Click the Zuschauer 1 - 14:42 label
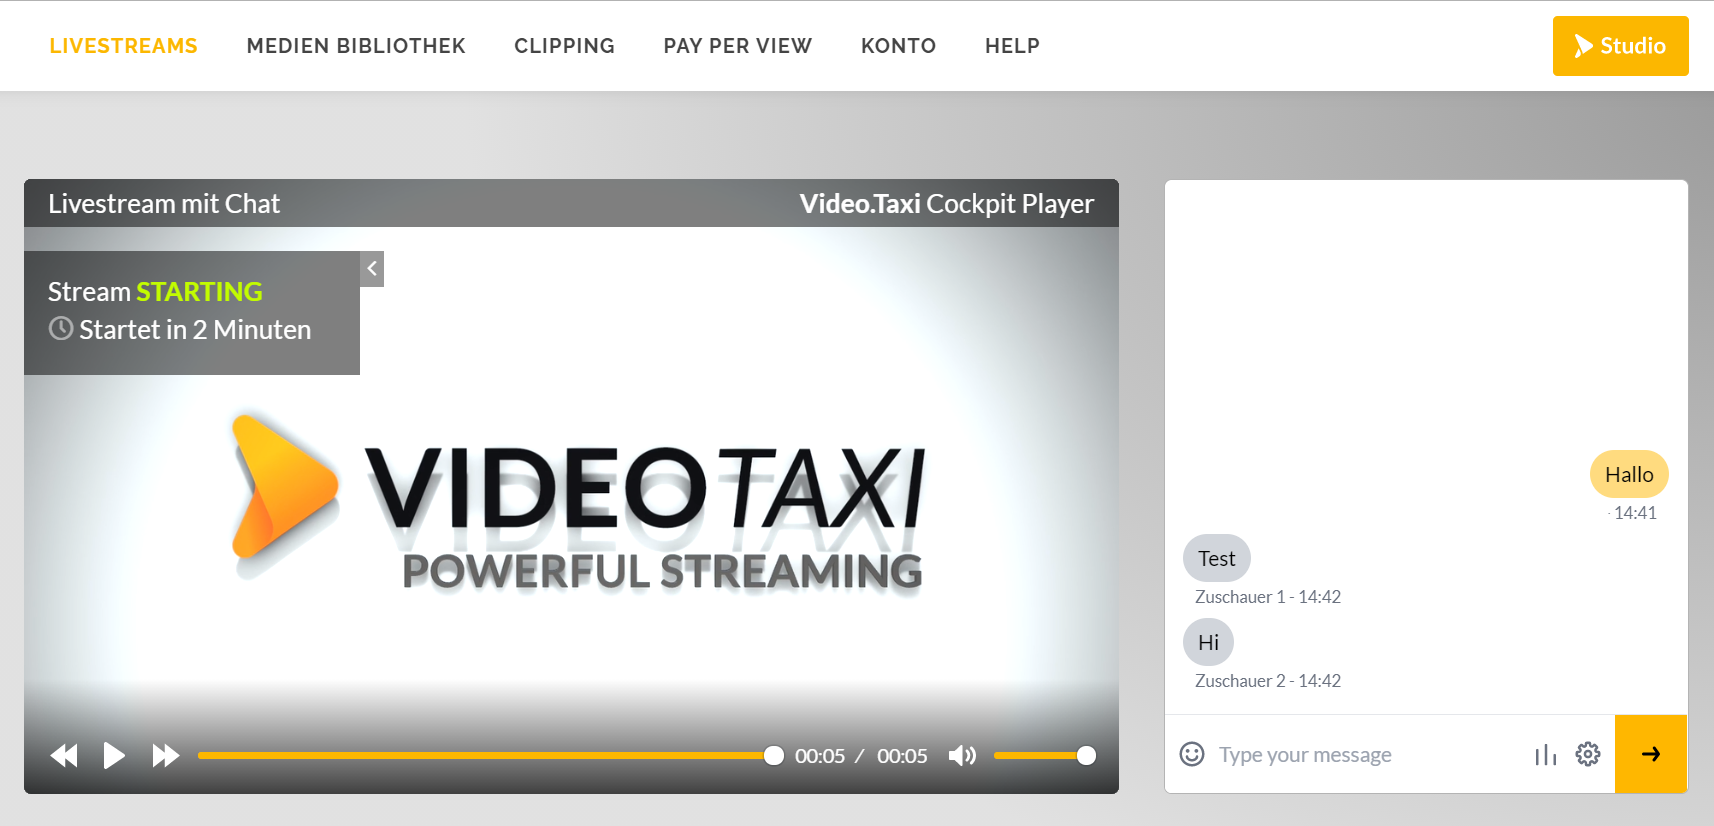 [x=1268, y=597]
